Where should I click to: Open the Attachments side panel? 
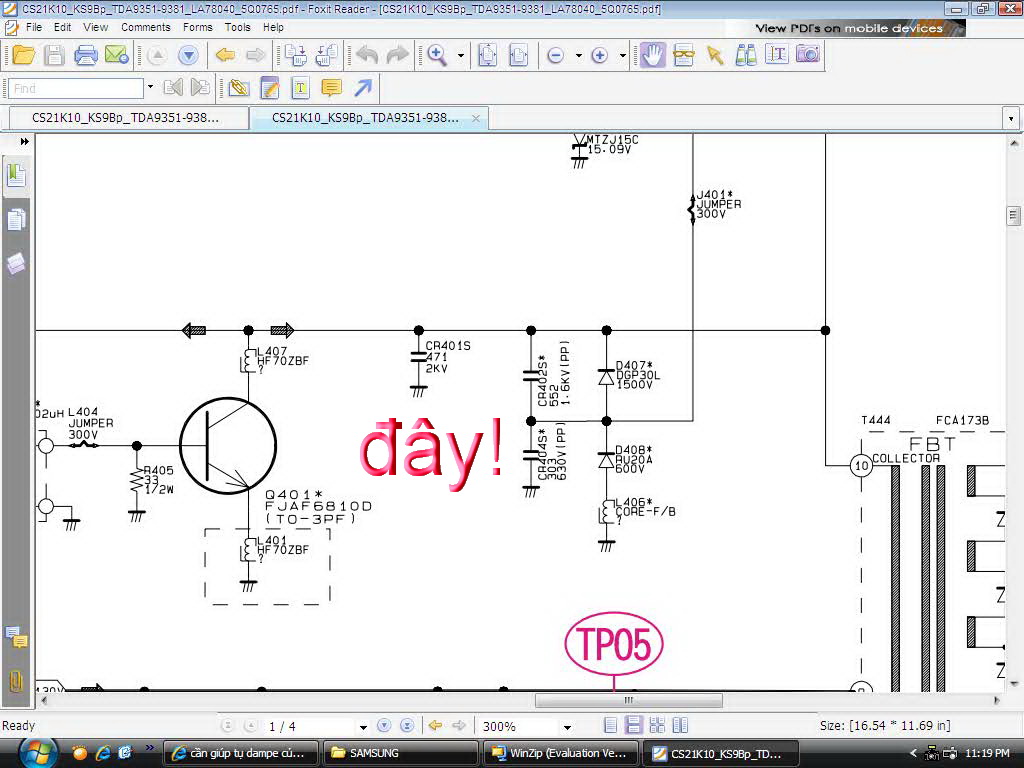click(16, 682)
